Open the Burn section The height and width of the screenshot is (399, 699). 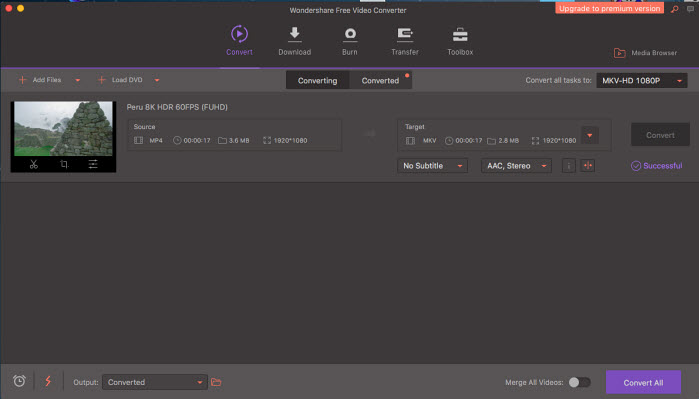coord(350,41)
